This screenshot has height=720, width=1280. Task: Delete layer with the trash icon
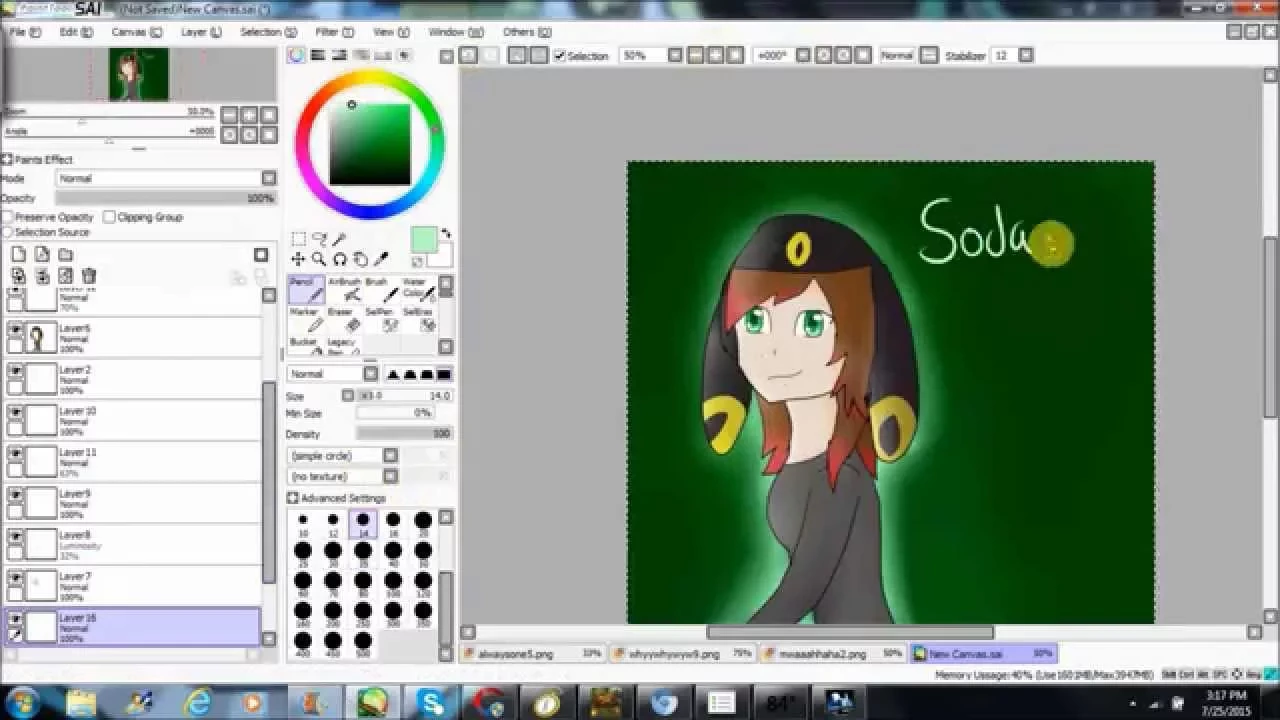click(x=89, y=276)
